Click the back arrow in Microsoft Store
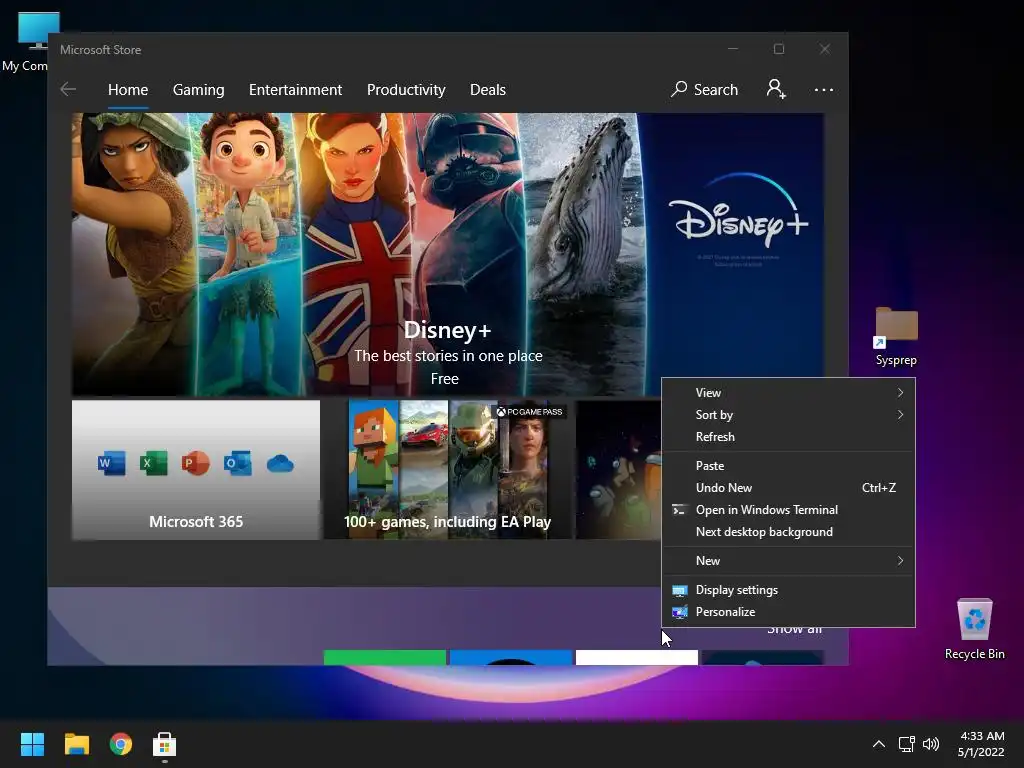 [68, 89]
